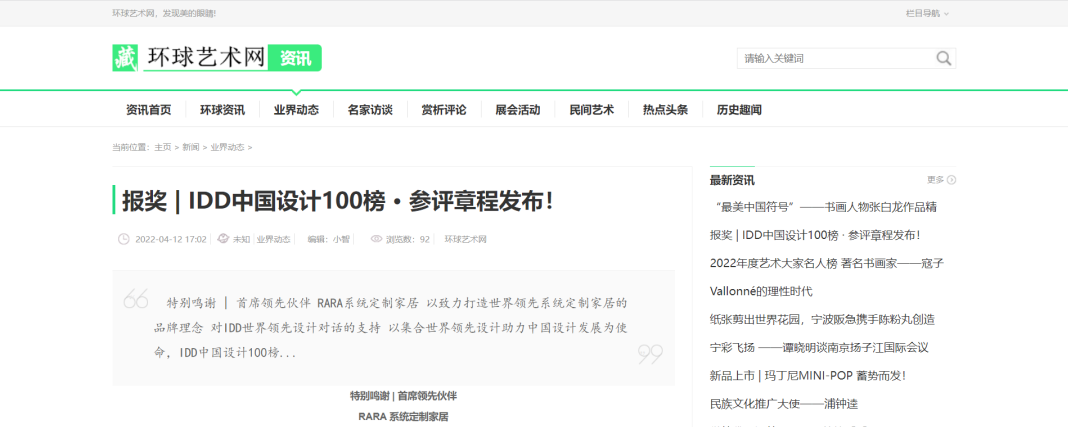Click the green 资讯 badge
The image size is (1068, 427).
[x=295, y=59]
